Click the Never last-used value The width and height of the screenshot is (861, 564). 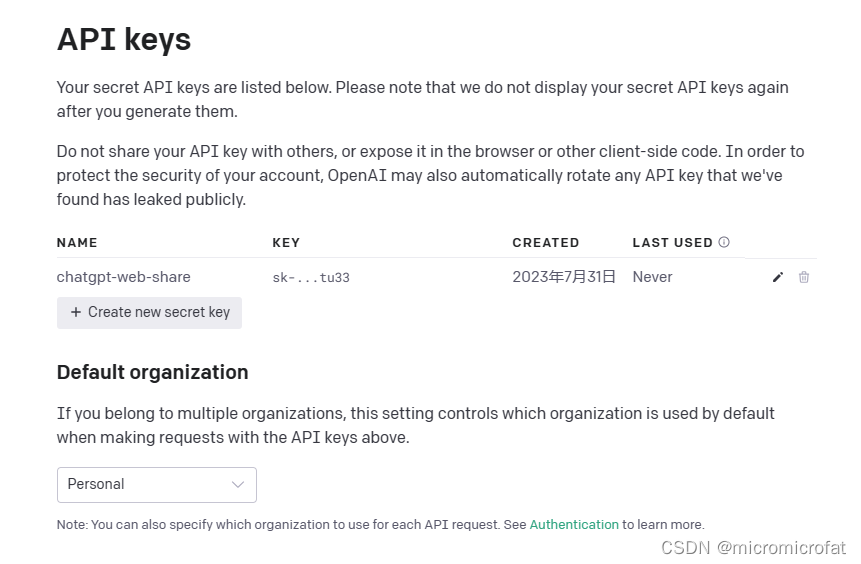click(x=652, y=277)
